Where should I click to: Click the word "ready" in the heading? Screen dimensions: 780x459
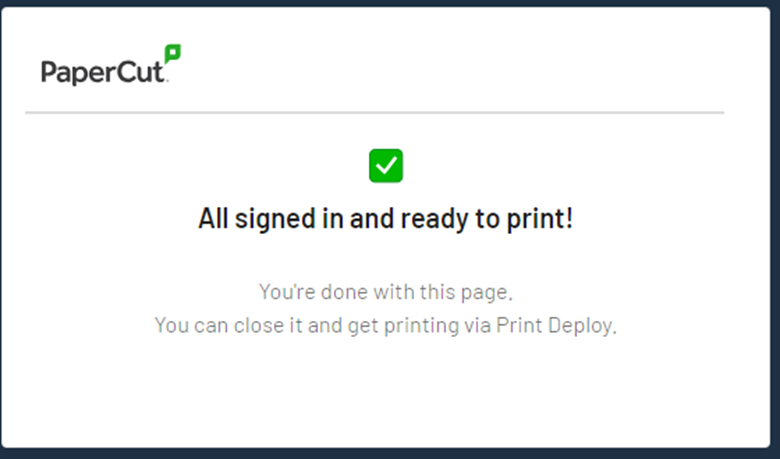[x=434, y=219]
